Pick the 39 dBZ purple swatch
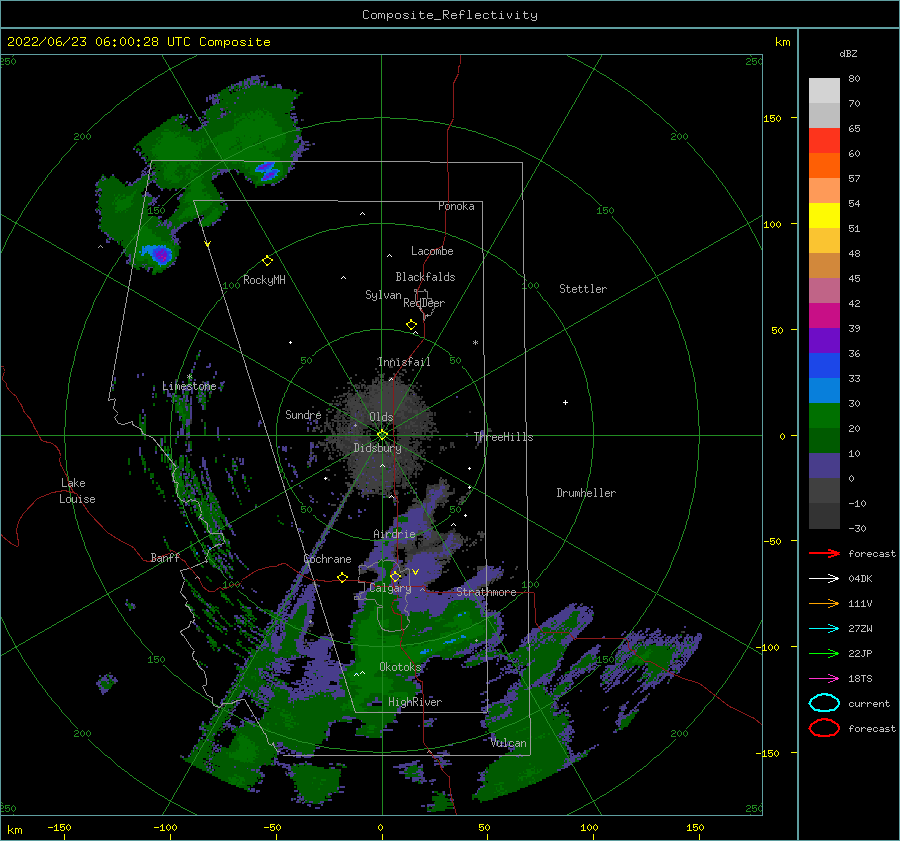Viewport: 900px width, 841px height. tap(824, 340)
